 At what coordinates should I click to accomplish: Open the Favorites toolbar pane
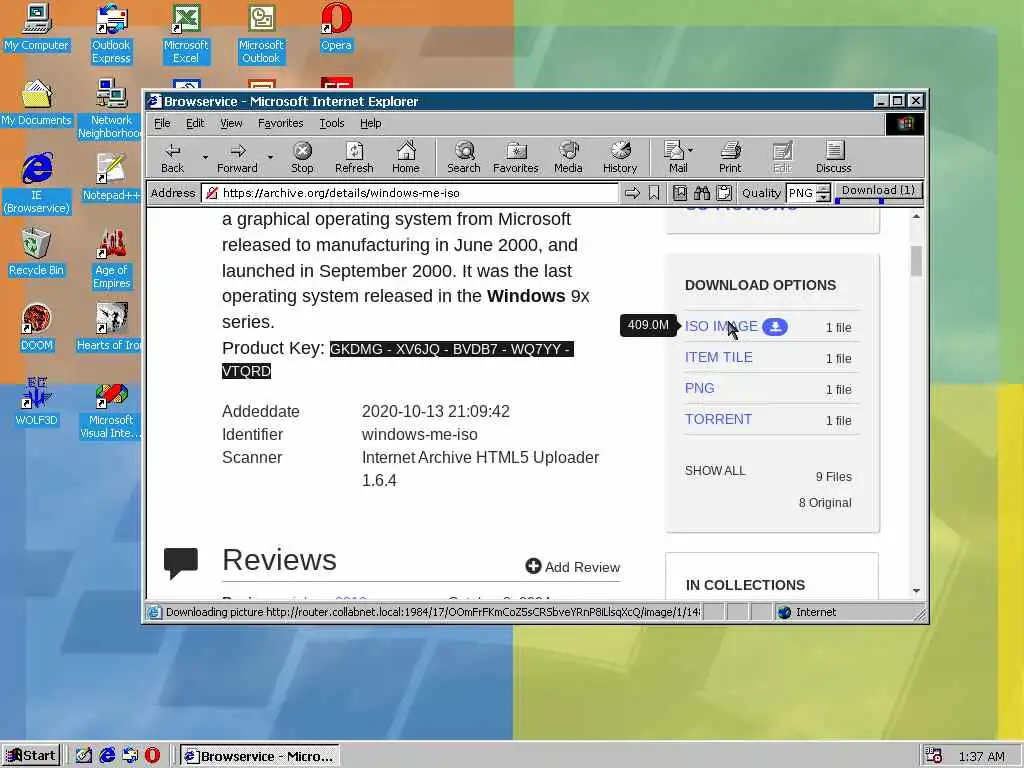(516, 157)
